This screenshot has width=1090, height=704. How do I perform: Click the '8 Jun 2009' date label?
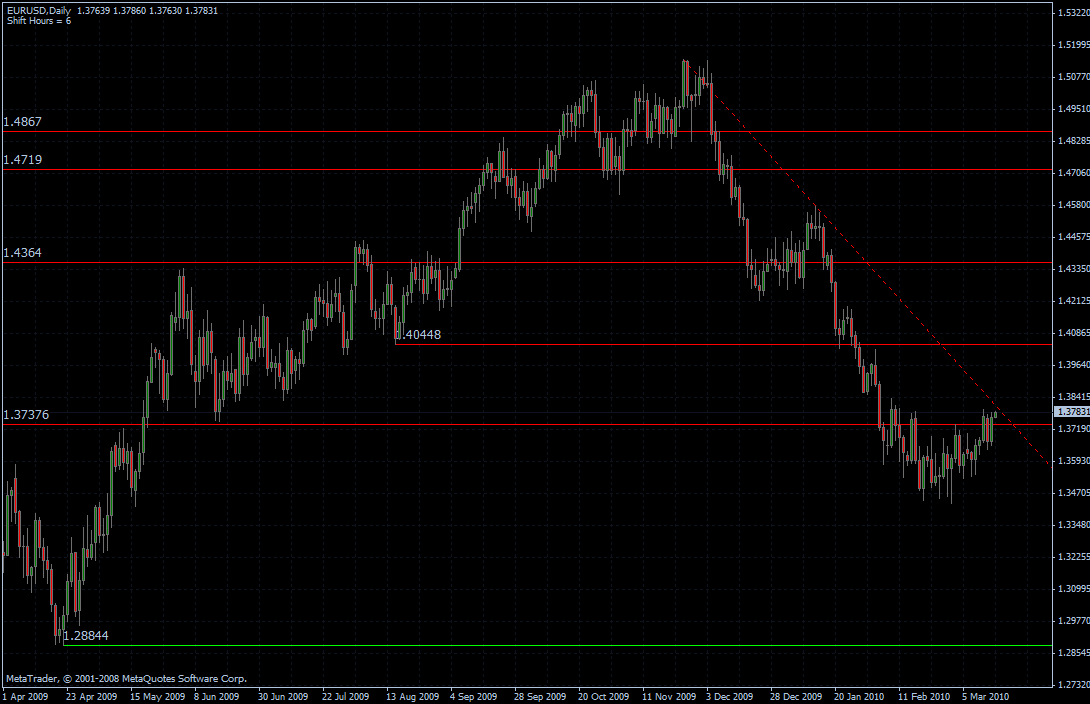pos(216,696)
